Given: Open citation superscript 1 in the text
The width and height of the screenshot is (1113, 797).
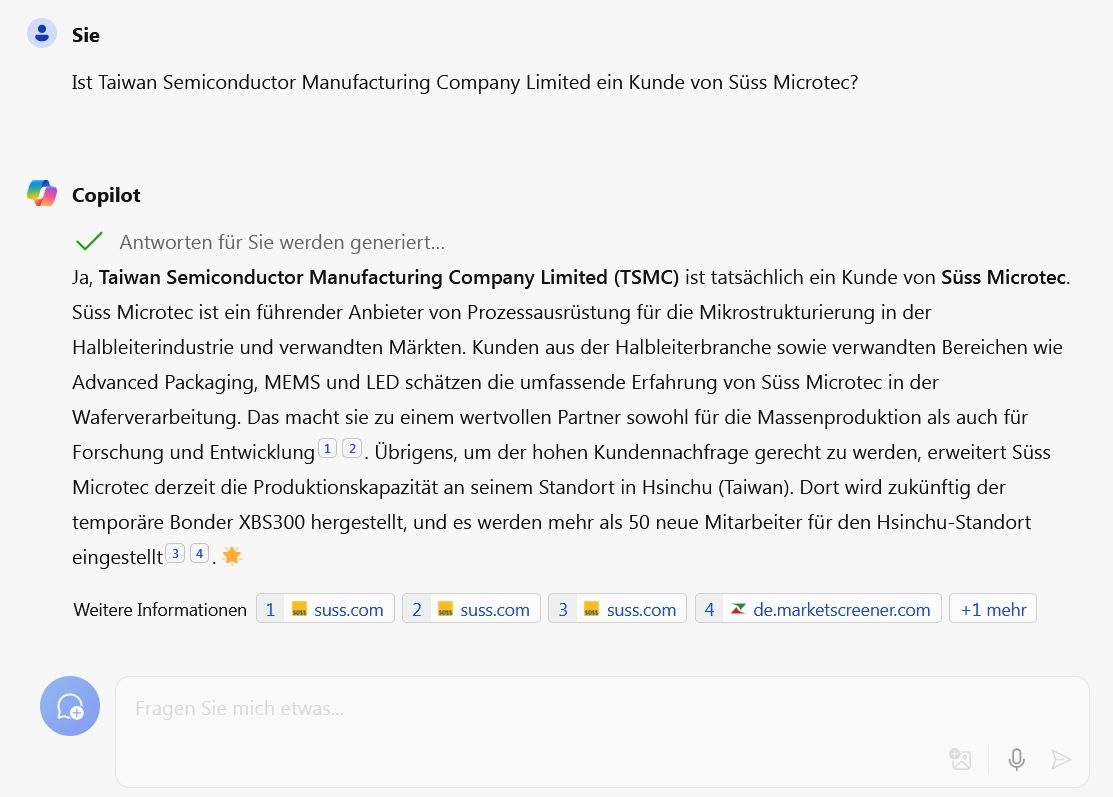Looking at the screenshot, I should [x=327, y=448].
